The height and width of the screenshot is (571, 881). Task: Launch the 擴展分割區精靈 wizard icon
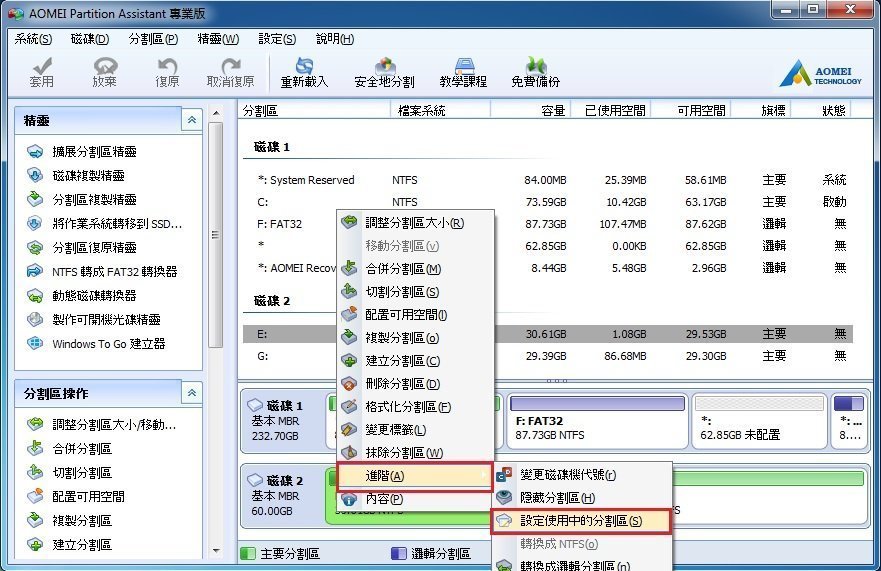coord(35,152)
